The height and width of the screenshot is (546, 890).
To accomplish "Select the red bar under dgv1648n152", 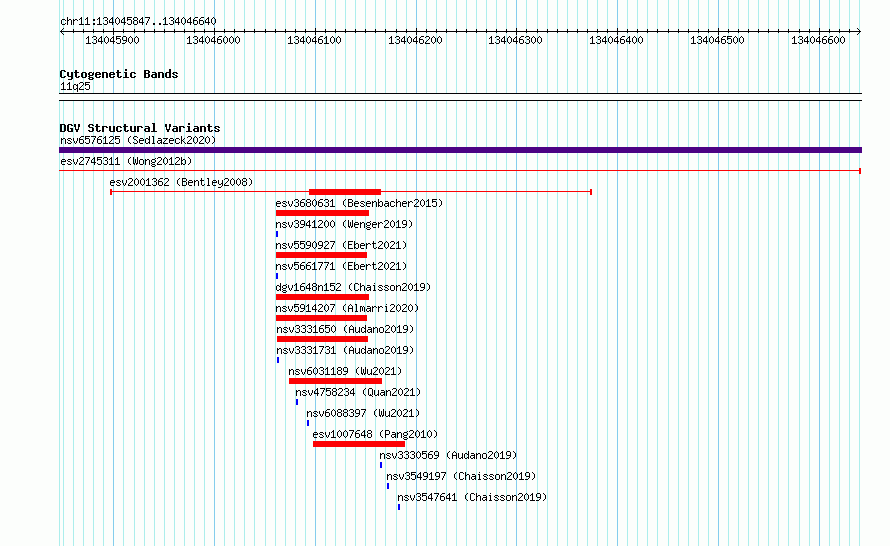I will tap(322, 297).
